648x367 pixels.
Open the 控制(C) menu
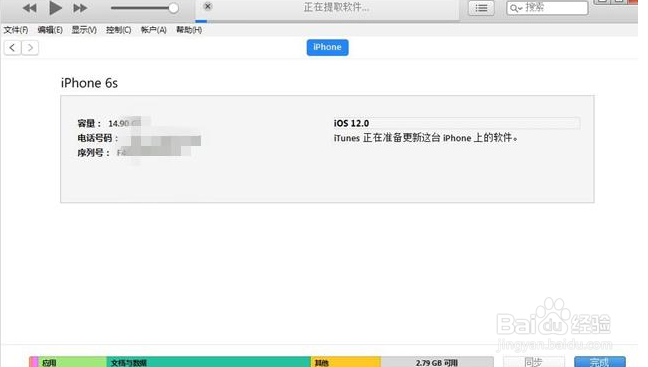pyautogui.click(x=119, y=30)
